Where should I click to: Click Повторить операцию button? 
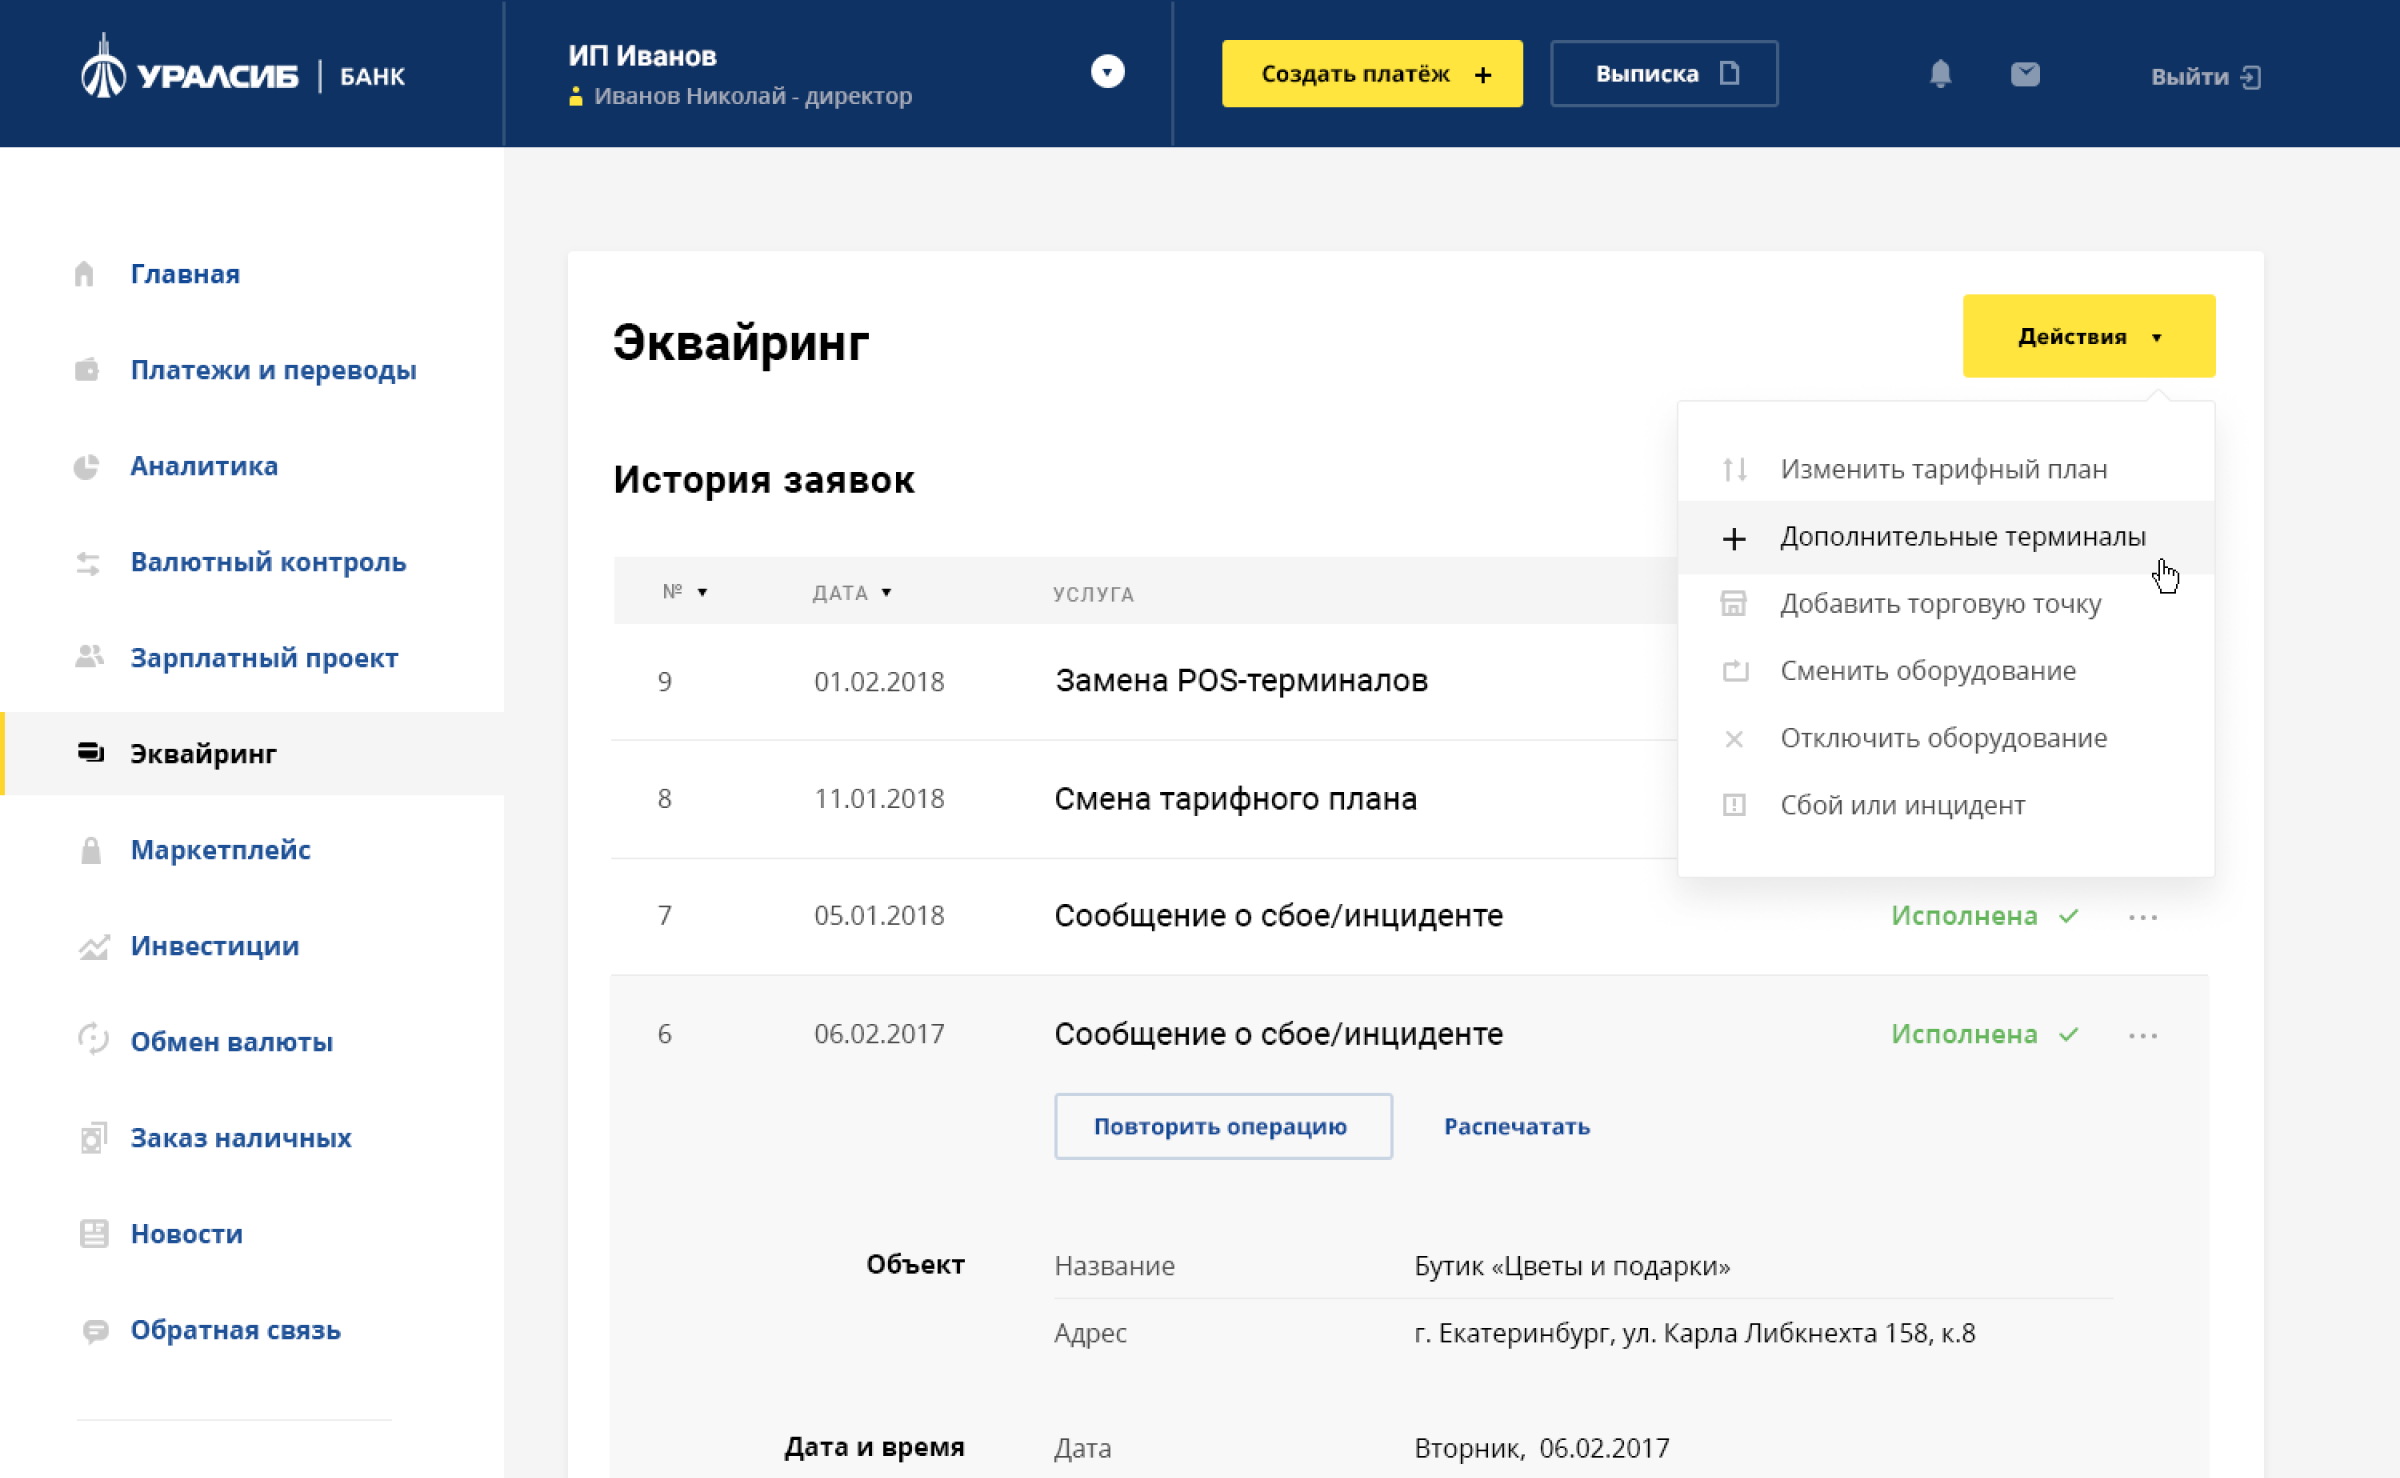pyautogui.click(x=1222, y=1126)
